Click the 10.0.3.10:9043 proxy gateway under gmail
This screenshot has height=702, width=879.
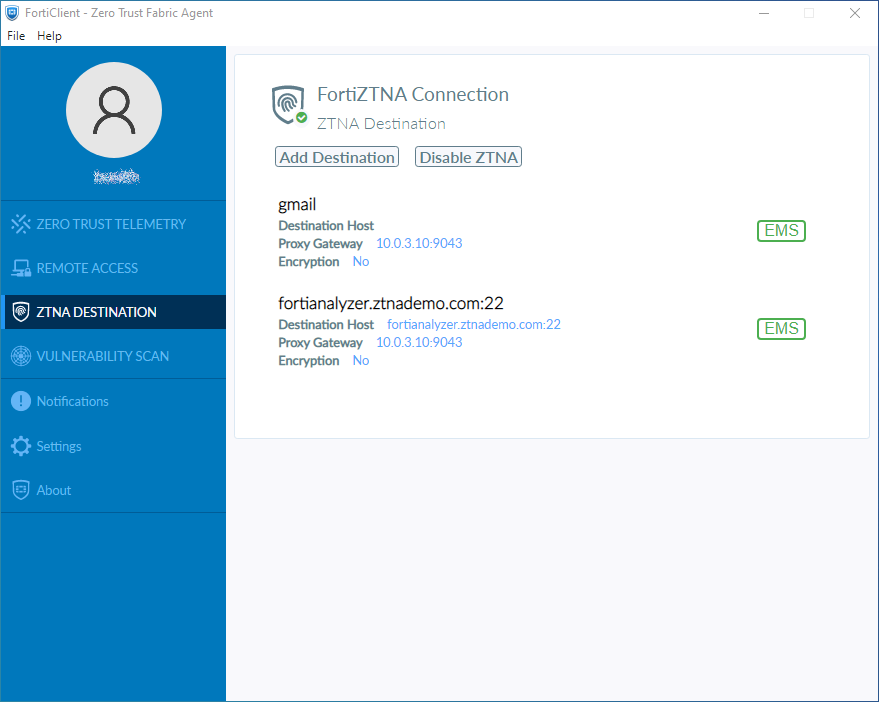tap(418, 242)
